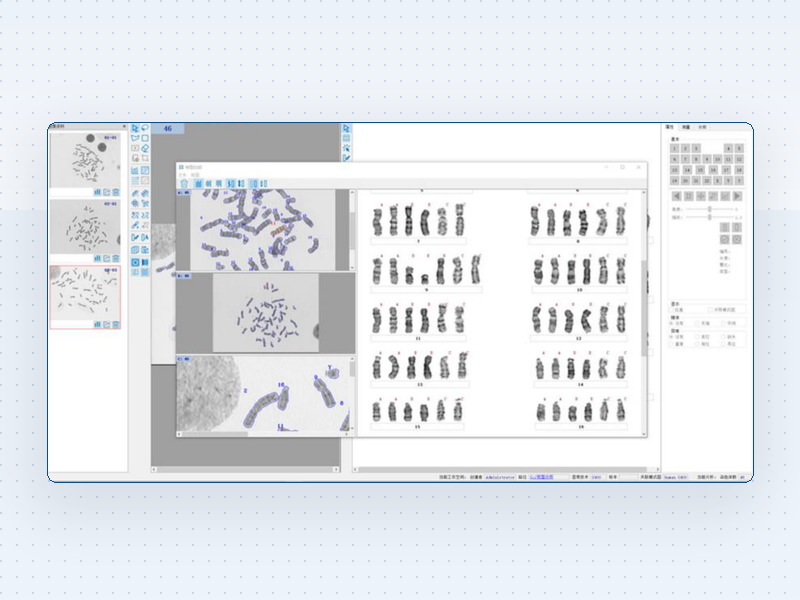This screenshot has width=800, height=600.
Task: Open the second menu in the dialog menu bar
Action: (x=195, y=175)
